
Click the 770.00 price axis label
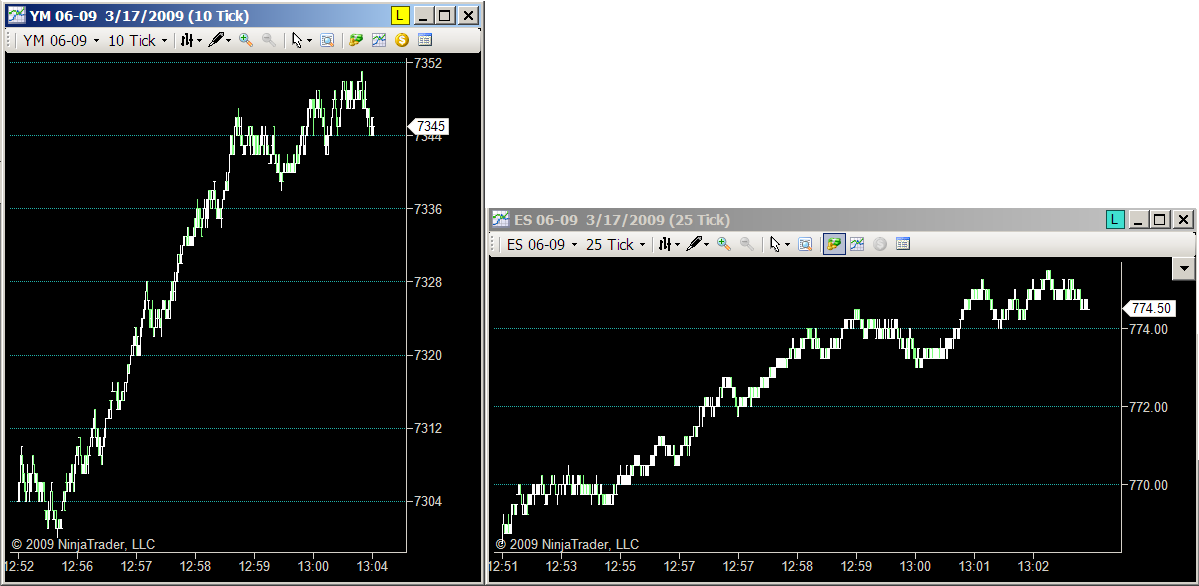click(1149, 485)
